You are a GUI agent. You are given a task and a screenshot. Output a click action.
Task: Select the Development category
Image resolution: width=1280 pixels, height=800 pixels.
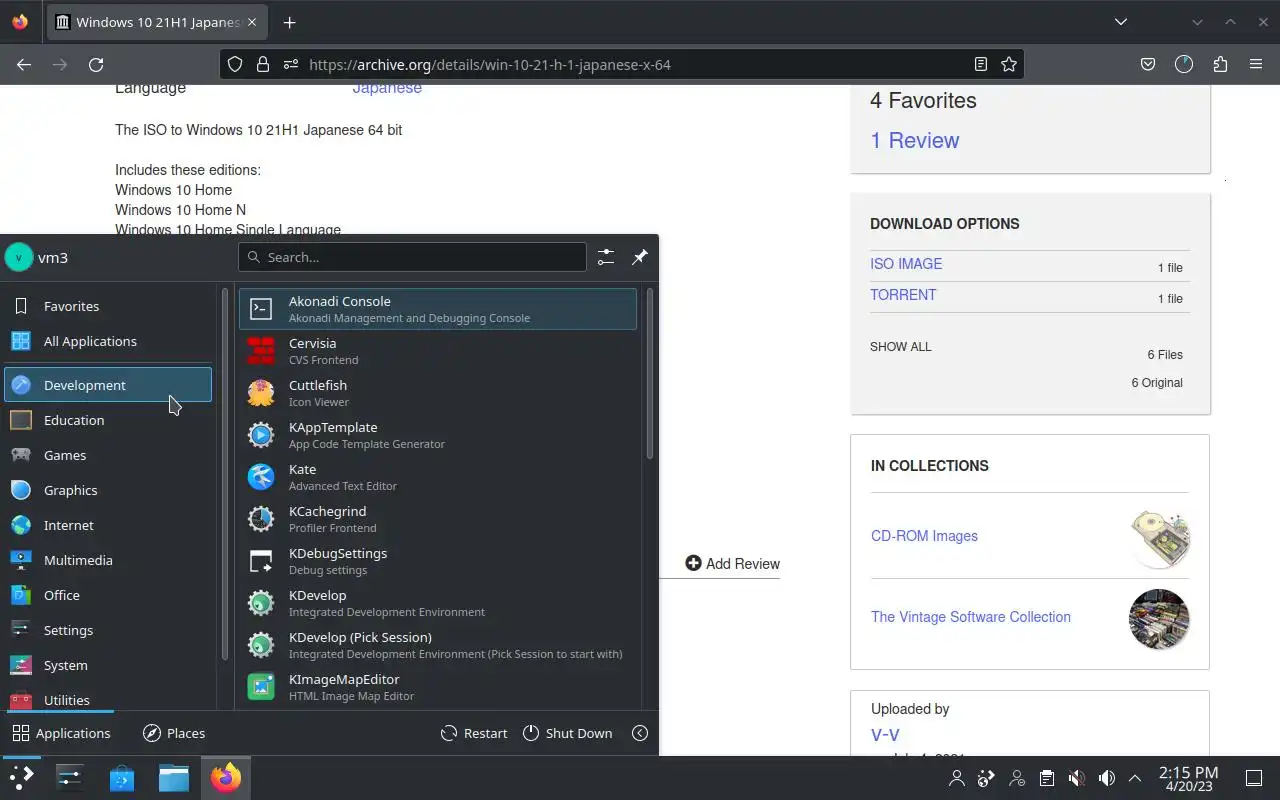tap(108, 385)
